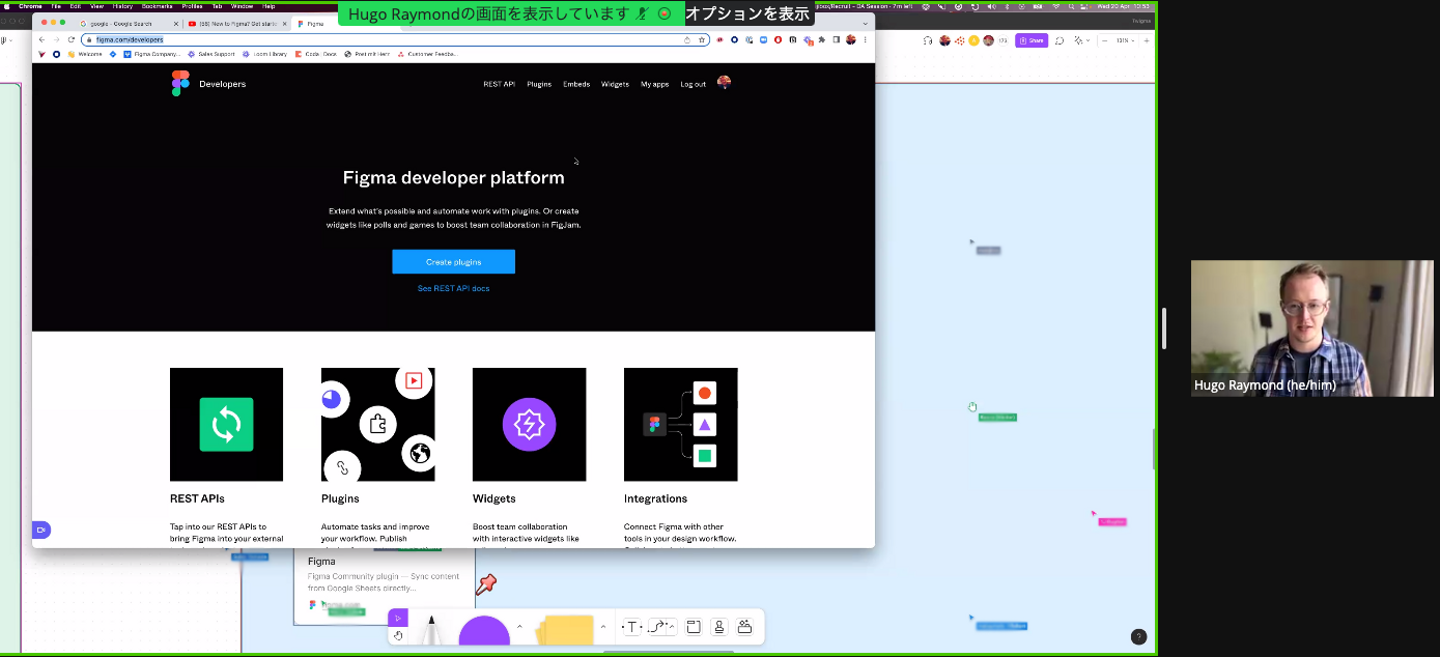
Task: Open the zoom percentage dropdown
Action: point(1126,40)
